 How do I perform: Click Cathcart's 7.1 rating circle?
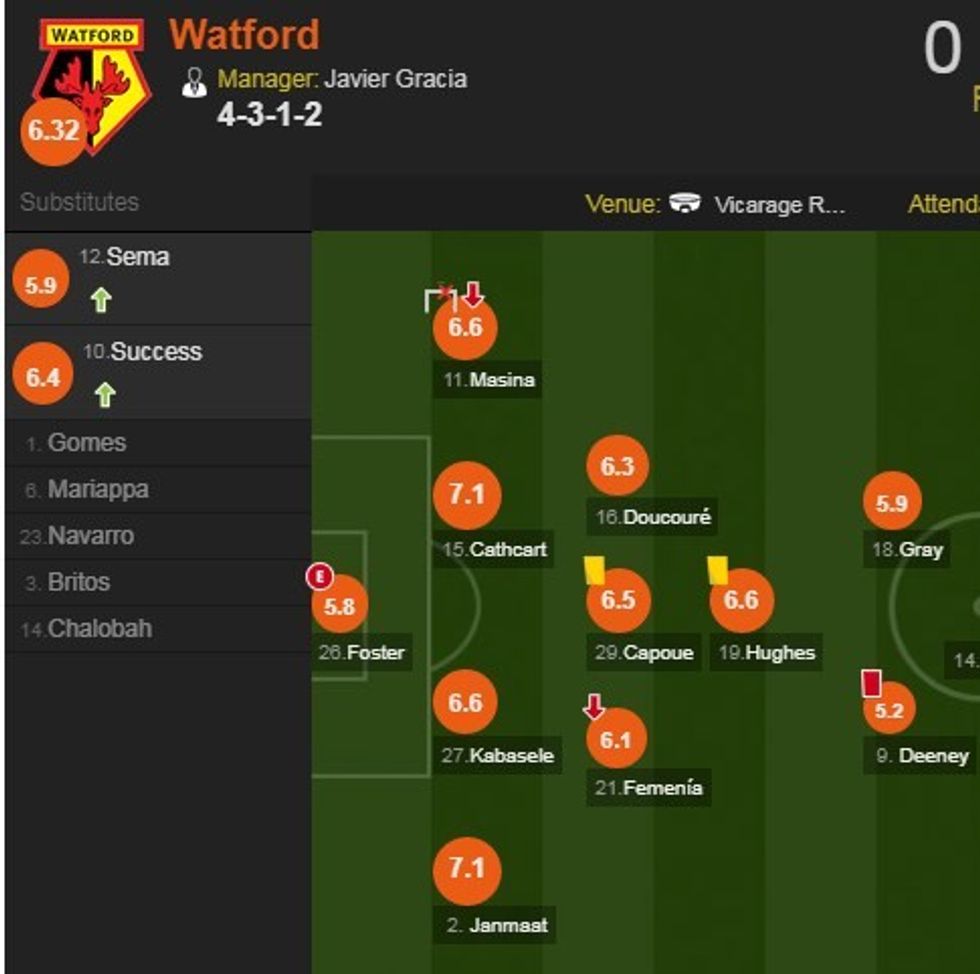point(466,496)
